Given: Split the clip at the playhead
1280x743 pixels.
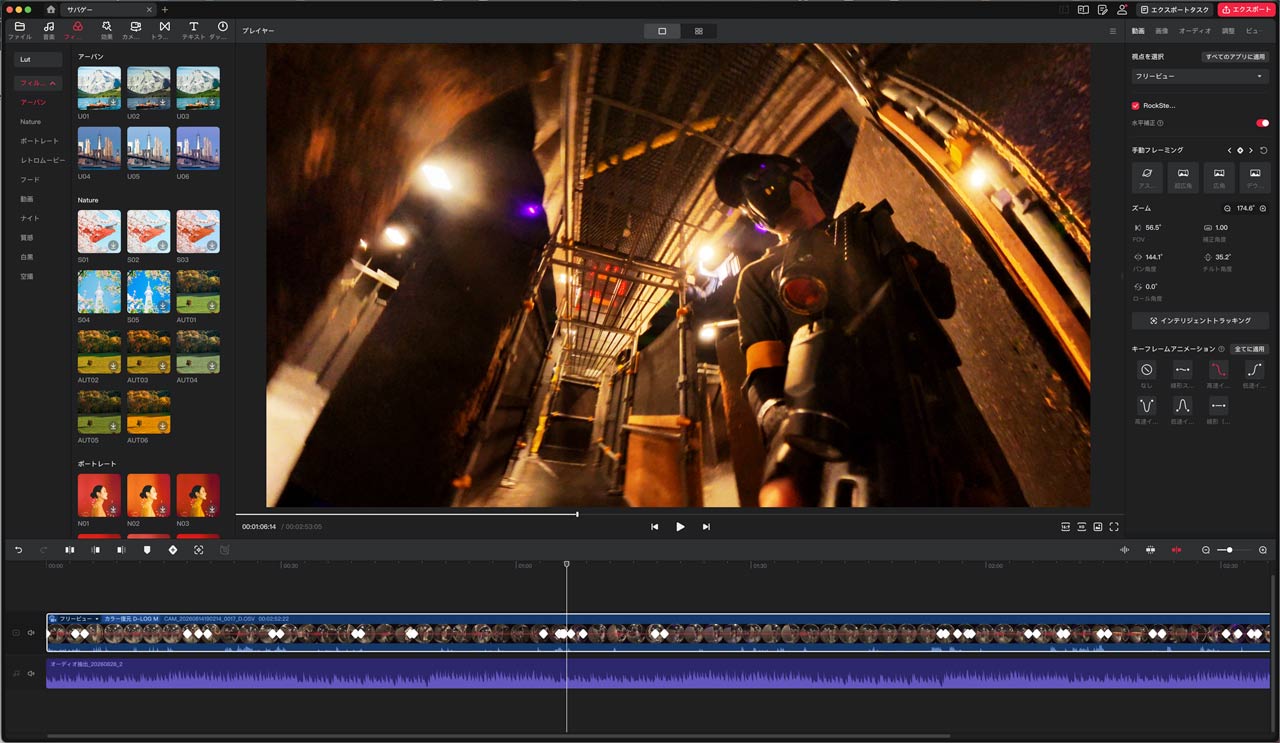Looking at the screenshot, I should click(70, 550).
